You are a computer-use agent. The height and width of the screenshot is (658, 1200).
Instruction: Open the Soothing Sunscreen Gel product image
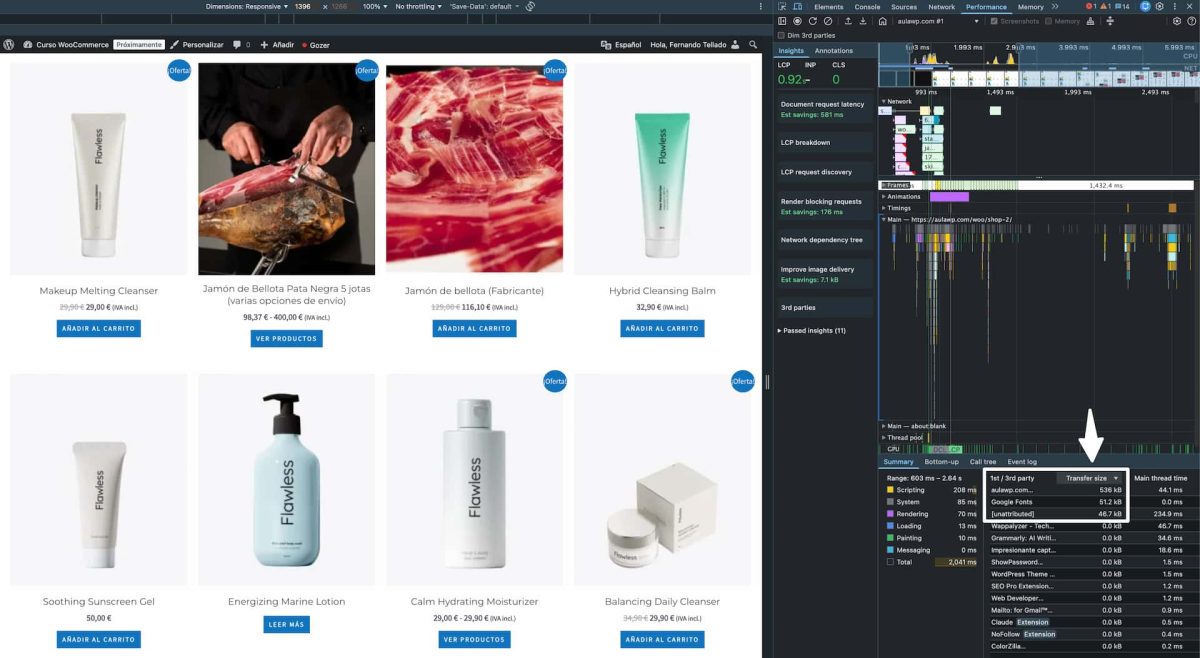[99, 480]
